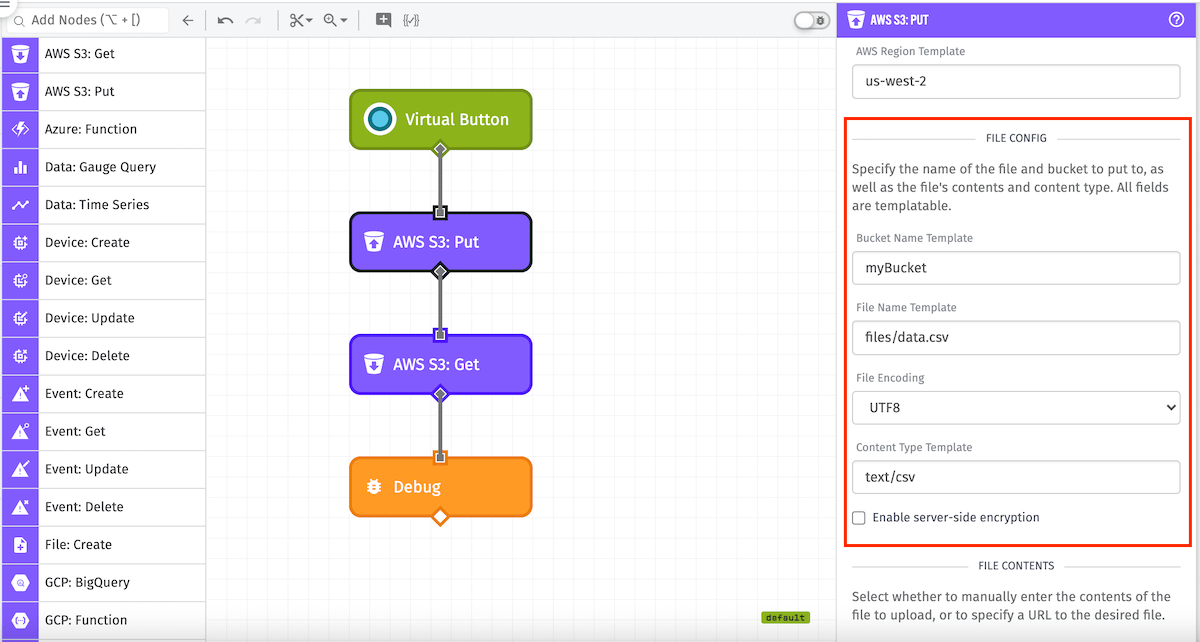Screen dimensions: 1200x642
Task: Click the AWS S3: Put palette icon
Action: click(20, 92)
